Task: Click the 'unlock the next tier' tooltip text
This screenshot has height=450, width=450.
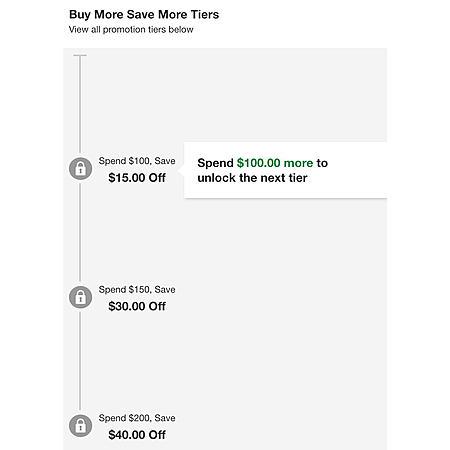Action: [x=252, y=178]
